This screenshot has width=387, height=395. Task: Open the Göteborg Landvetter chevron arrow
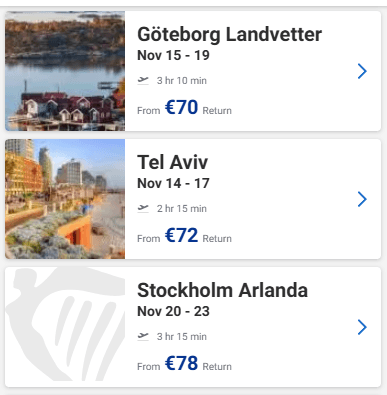[x=362, y=71]
